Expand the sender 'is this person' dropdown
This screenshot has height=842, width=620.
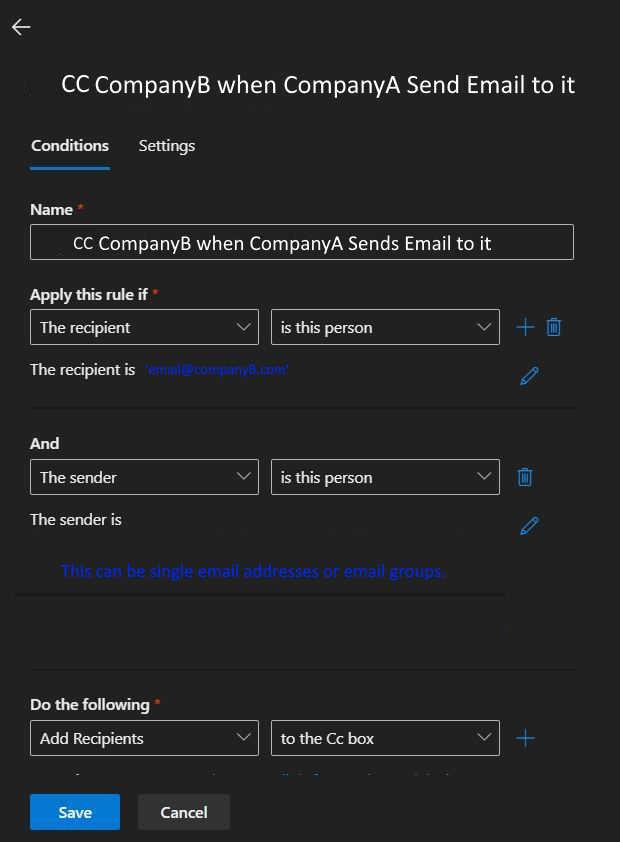point(385,477)
